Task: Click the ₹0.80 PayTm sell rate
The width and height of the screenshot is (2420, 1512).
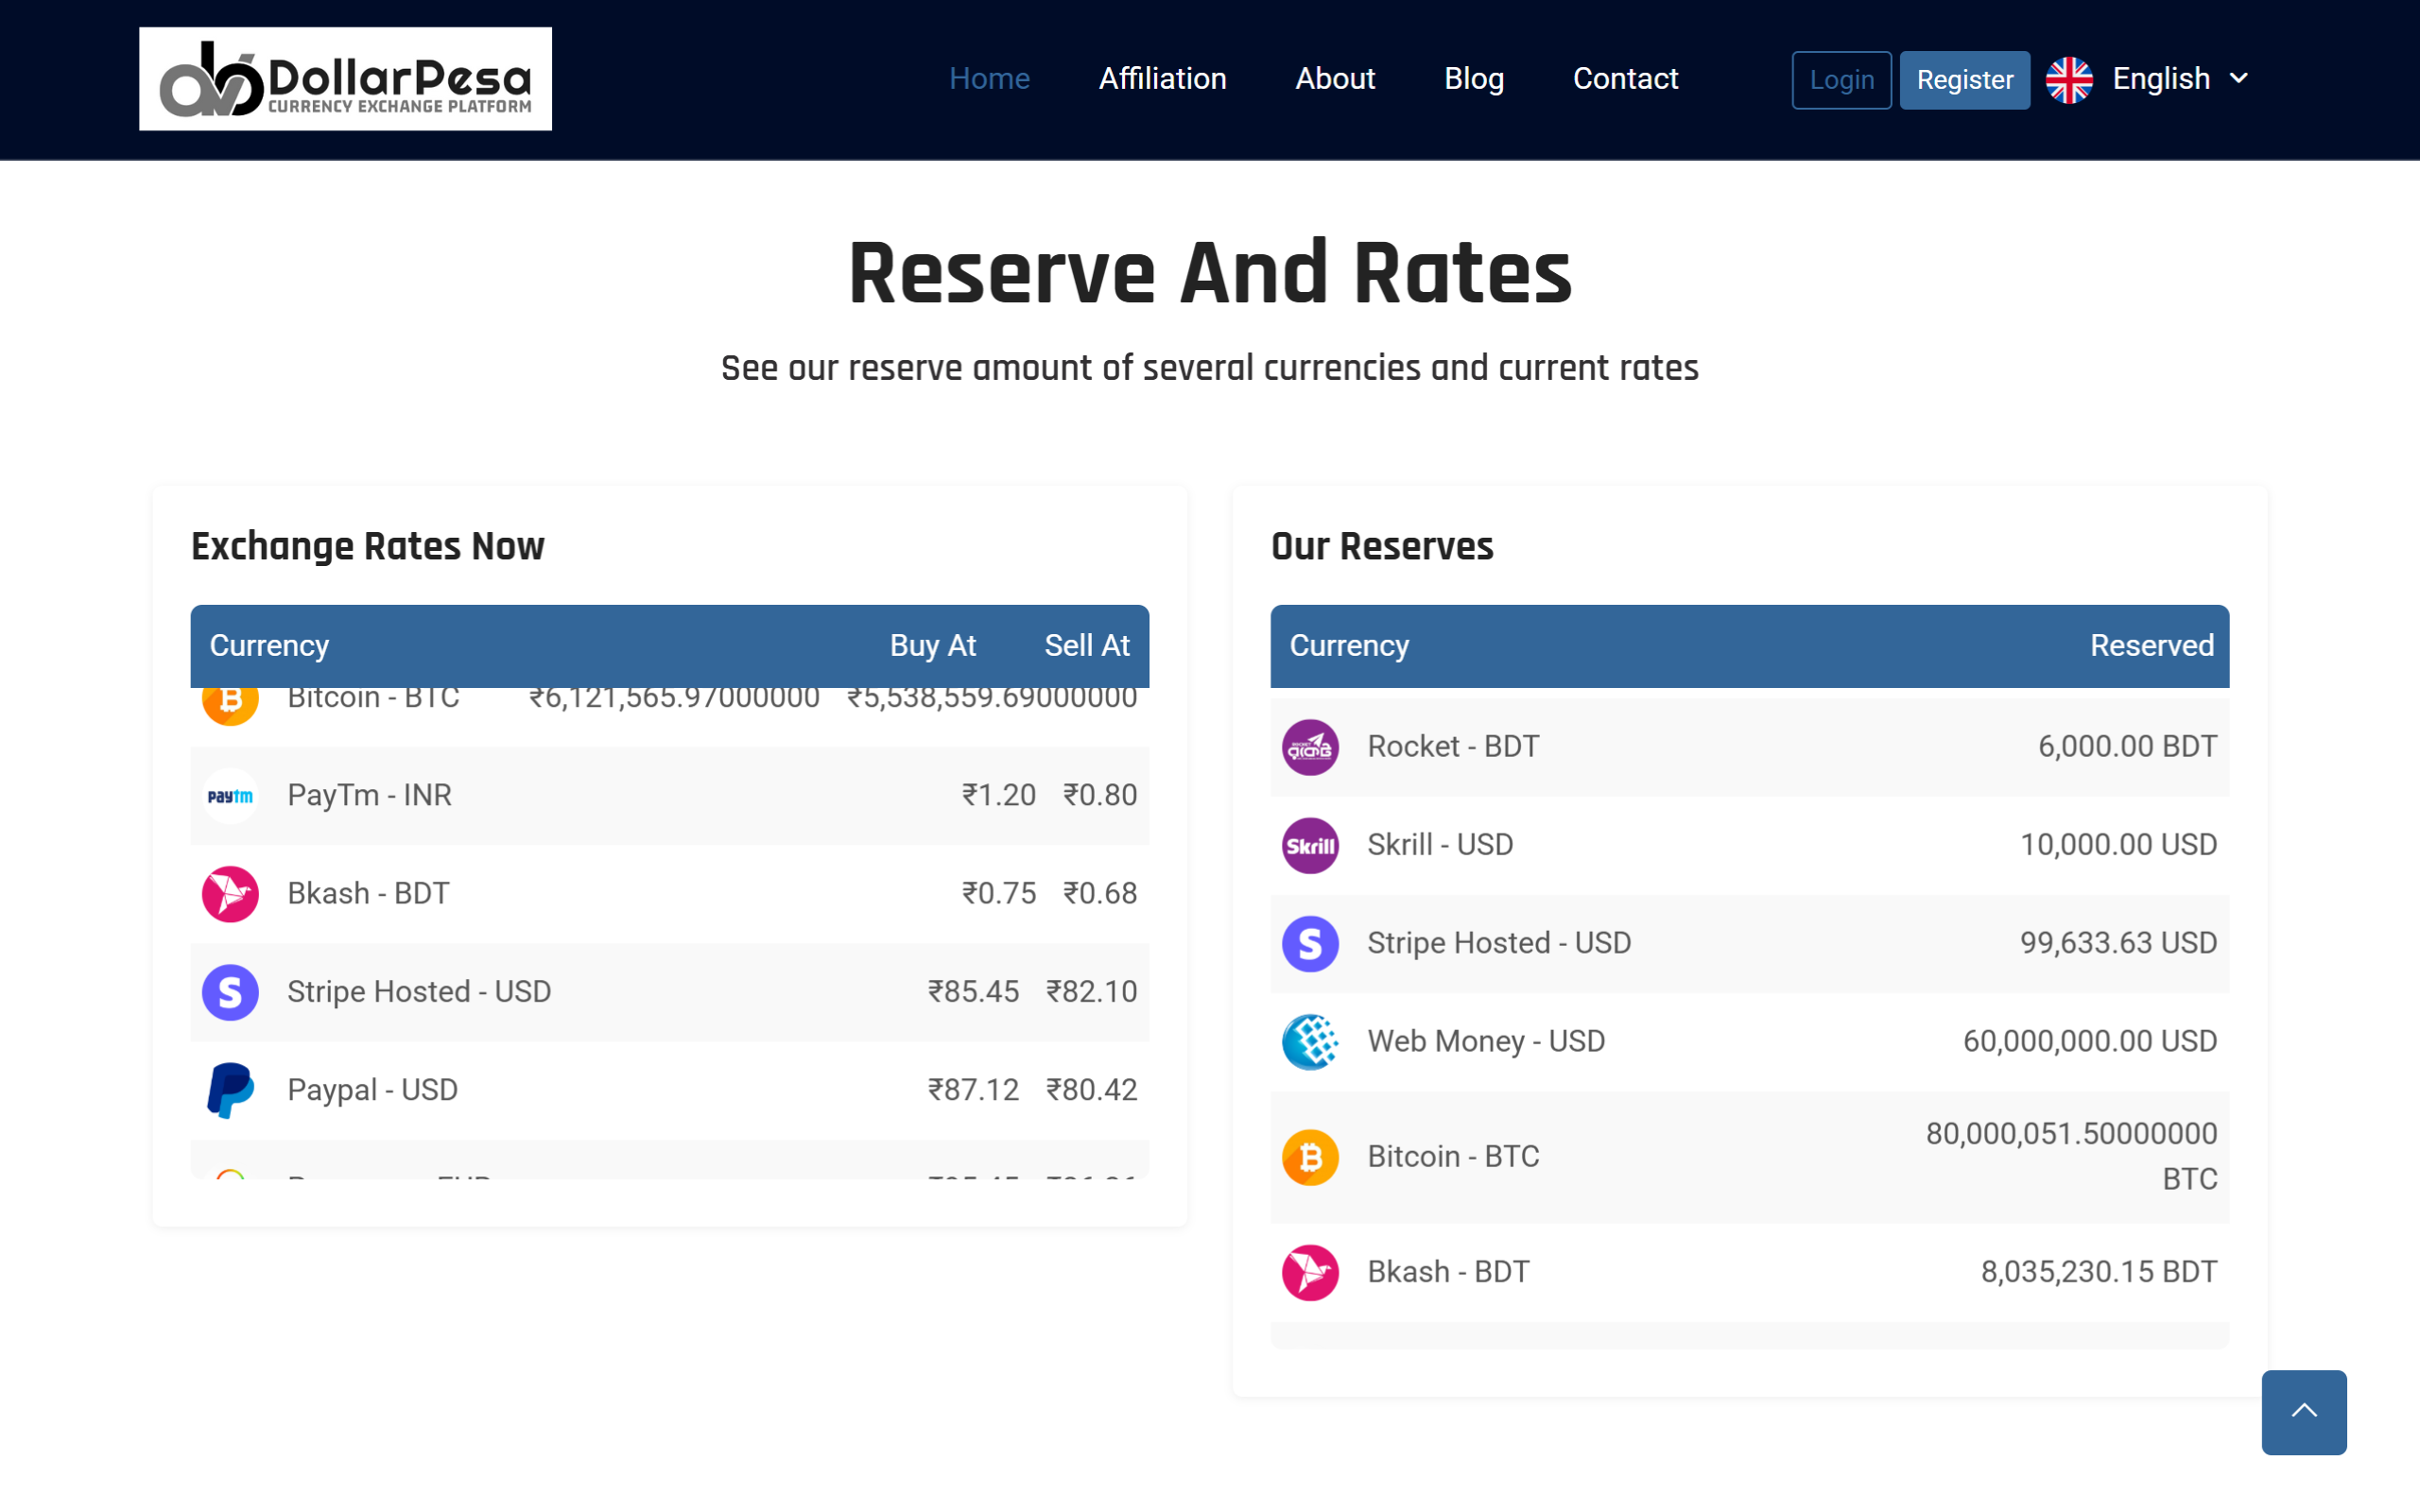Action: (x=1100, y=796)
